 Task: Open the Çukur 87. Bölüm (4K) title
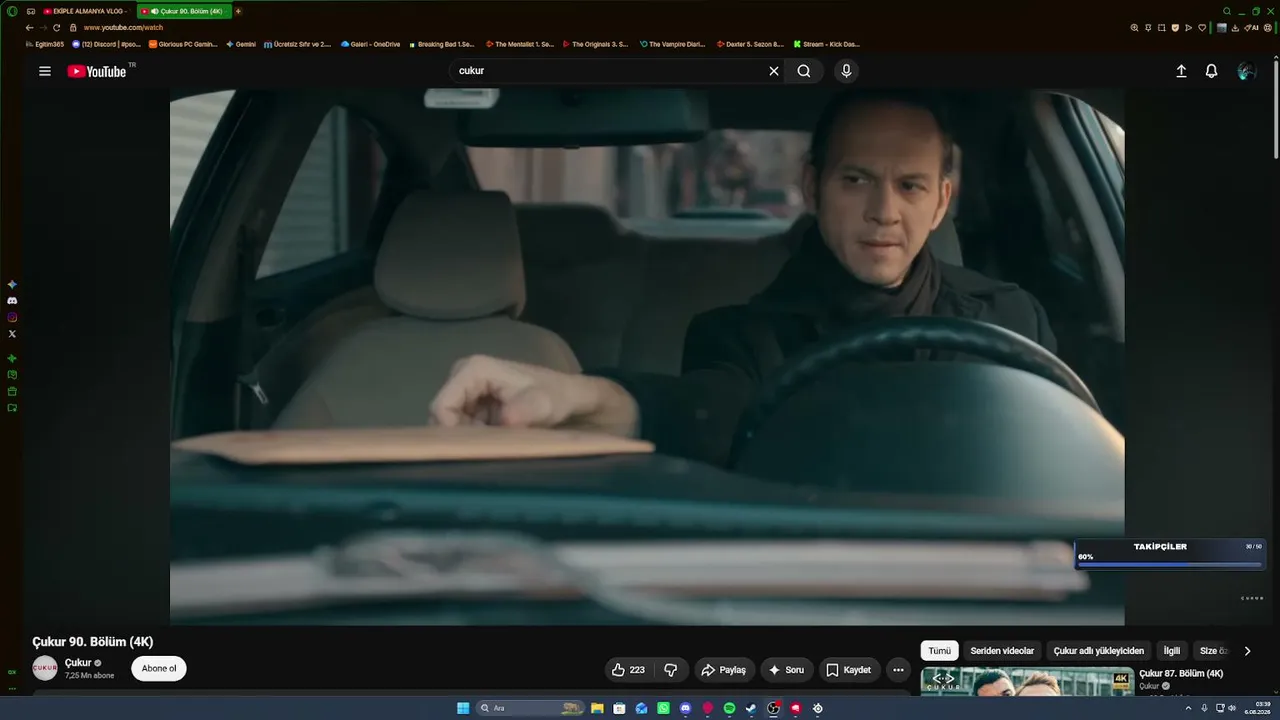click(x=1181, y=674)
